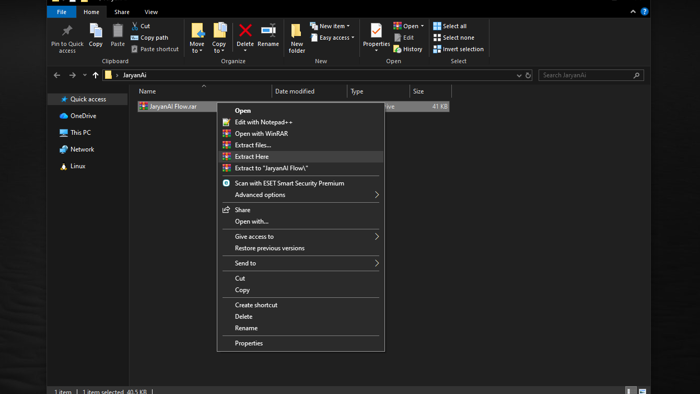The height and width of the screenshot is (394, 700).
Task: Expand the address bar history dropdown
Action: 519,75
